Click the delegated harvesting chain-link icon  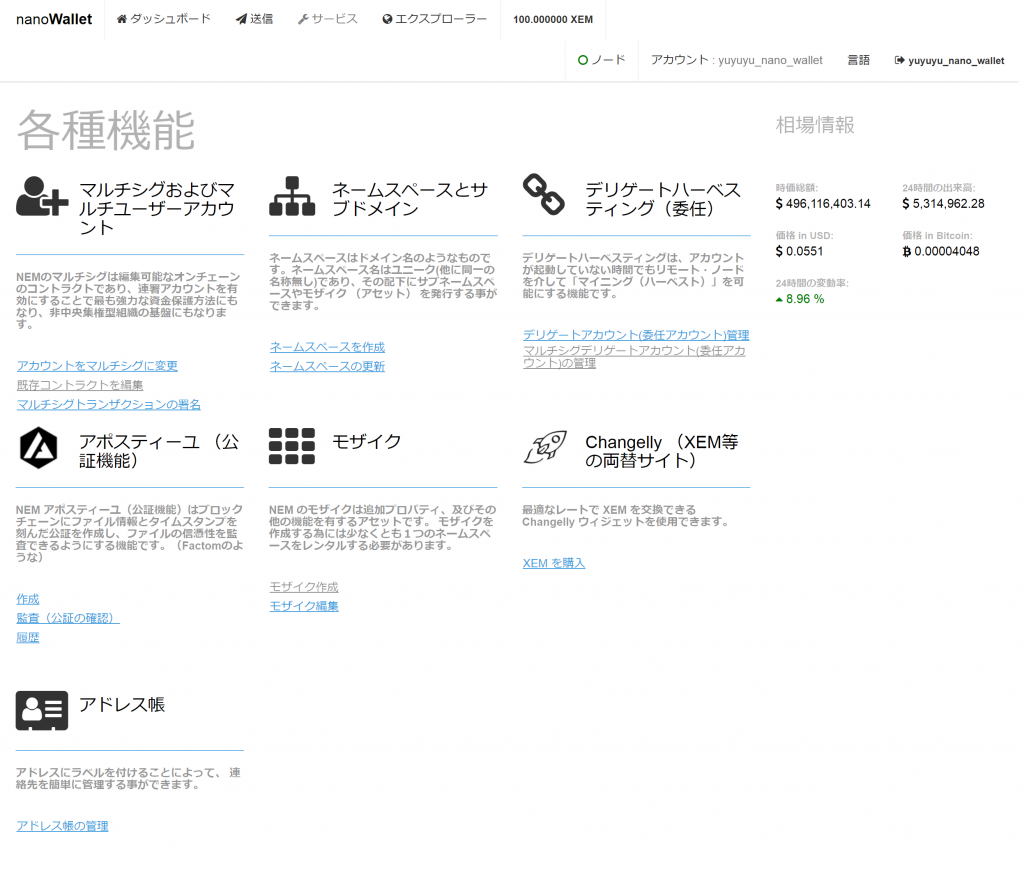pyautogui.click(x=543, y=194)
